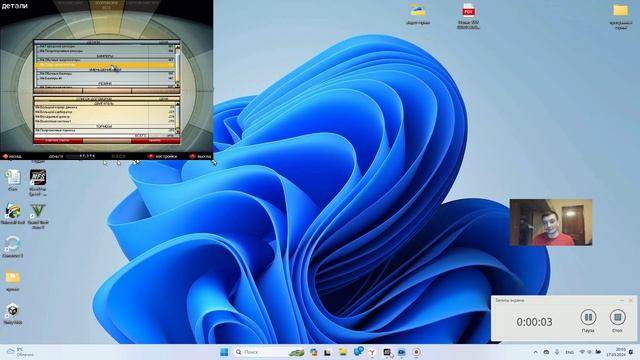
Task: Click the 'назад' back button in game
Action: 12,156
